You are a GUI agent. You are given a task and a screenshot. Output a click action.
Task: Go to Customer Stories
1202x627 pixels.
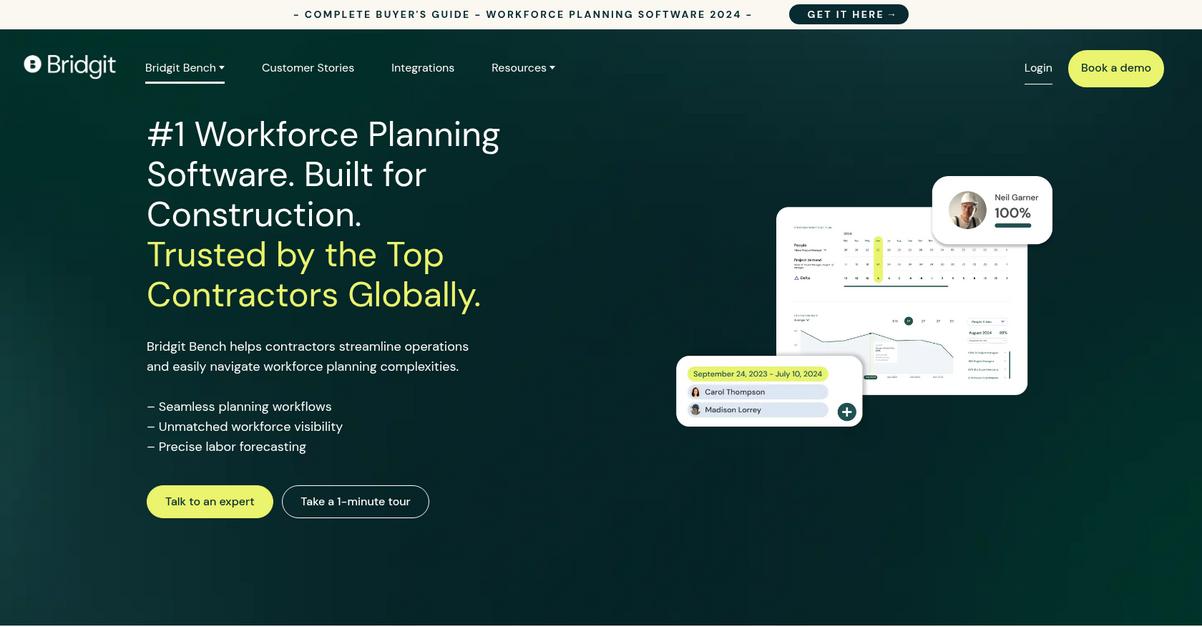(308, 68)
